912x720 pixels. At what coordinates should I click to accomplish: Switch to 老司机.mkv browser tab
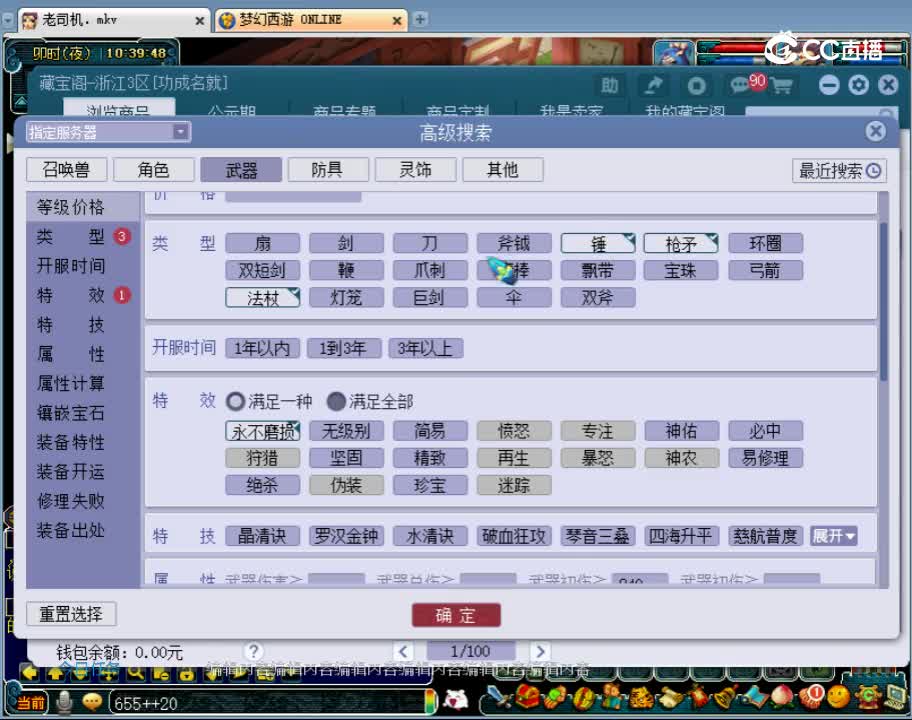coord(113,20)
